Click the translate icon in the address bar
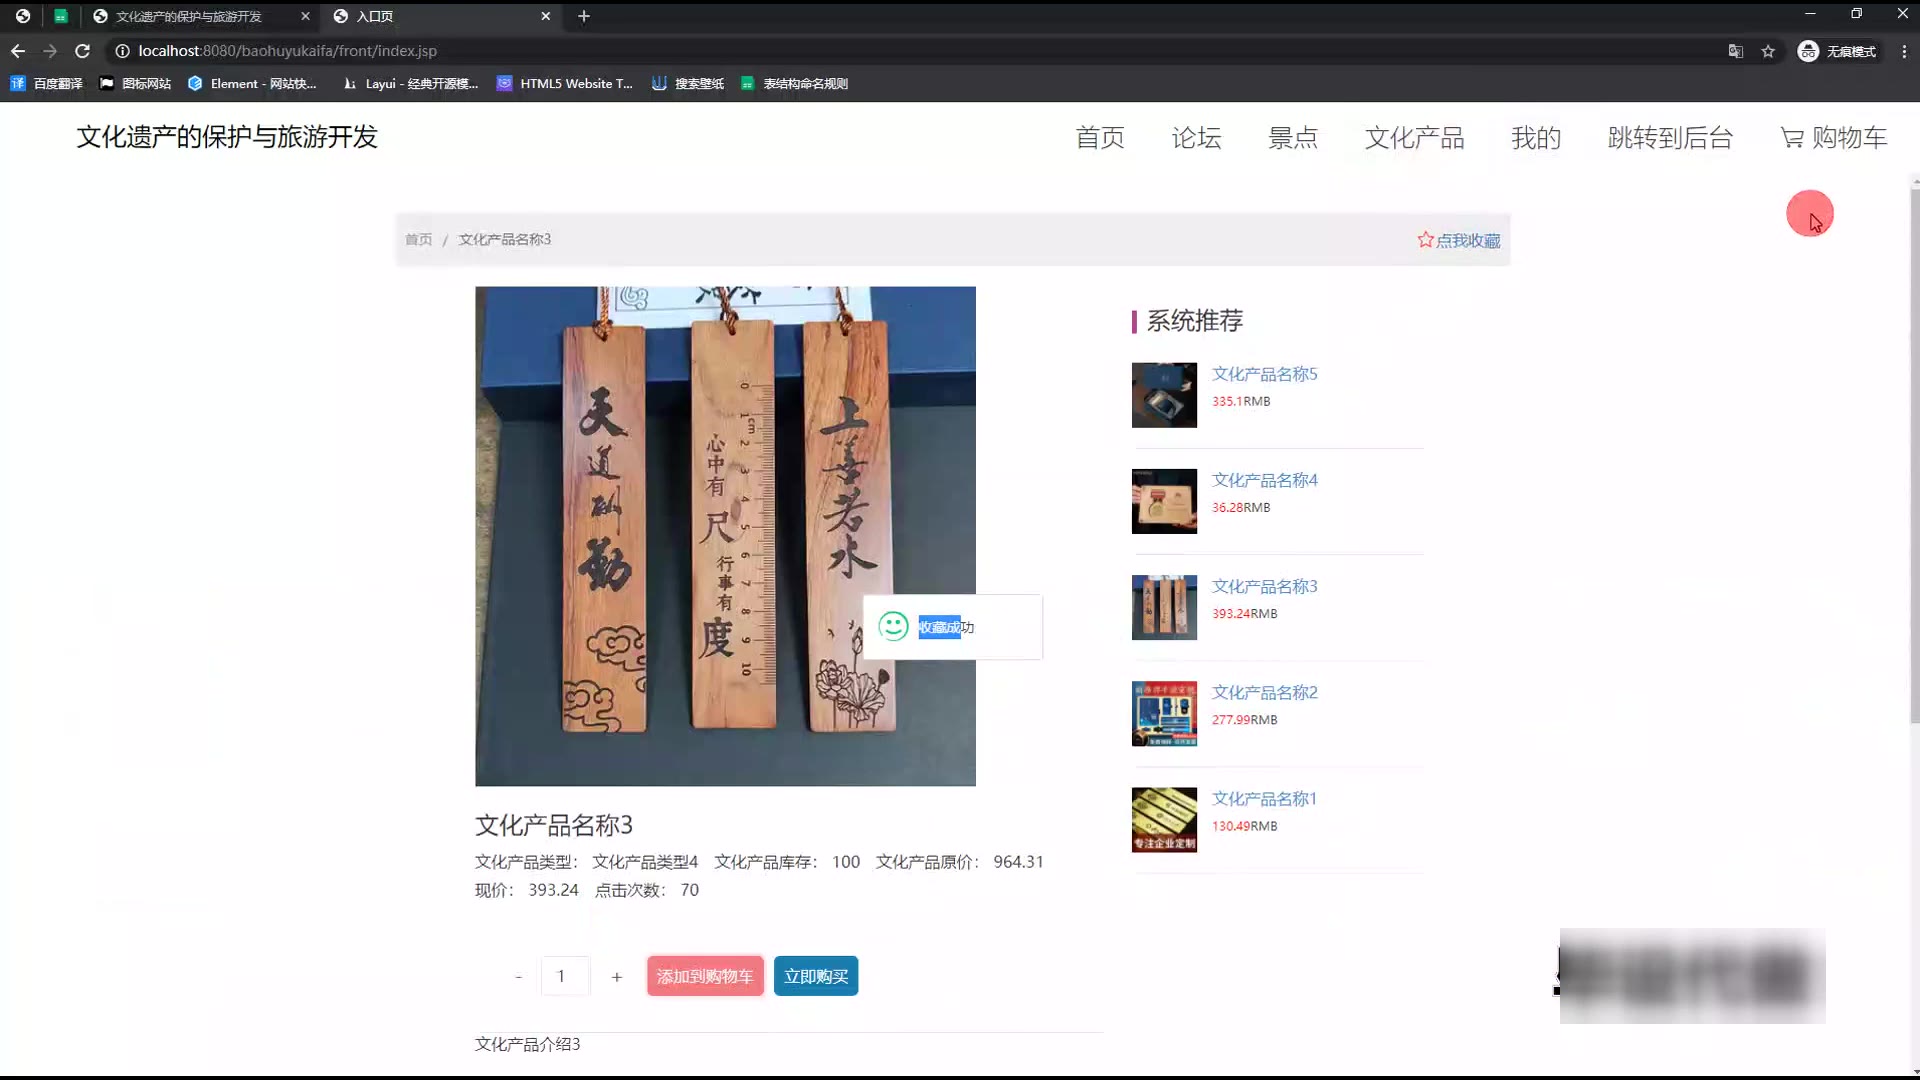Image resolution: width=1920 pixels, height=1080 pixels. (x=1736, y=51)
